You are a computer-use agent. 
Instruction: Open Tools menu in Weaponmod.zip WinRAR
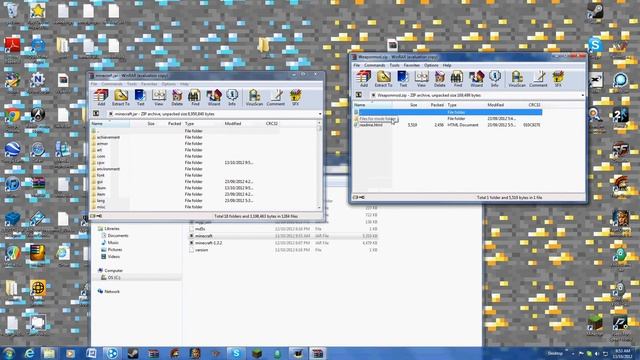(x=394, y=65)
